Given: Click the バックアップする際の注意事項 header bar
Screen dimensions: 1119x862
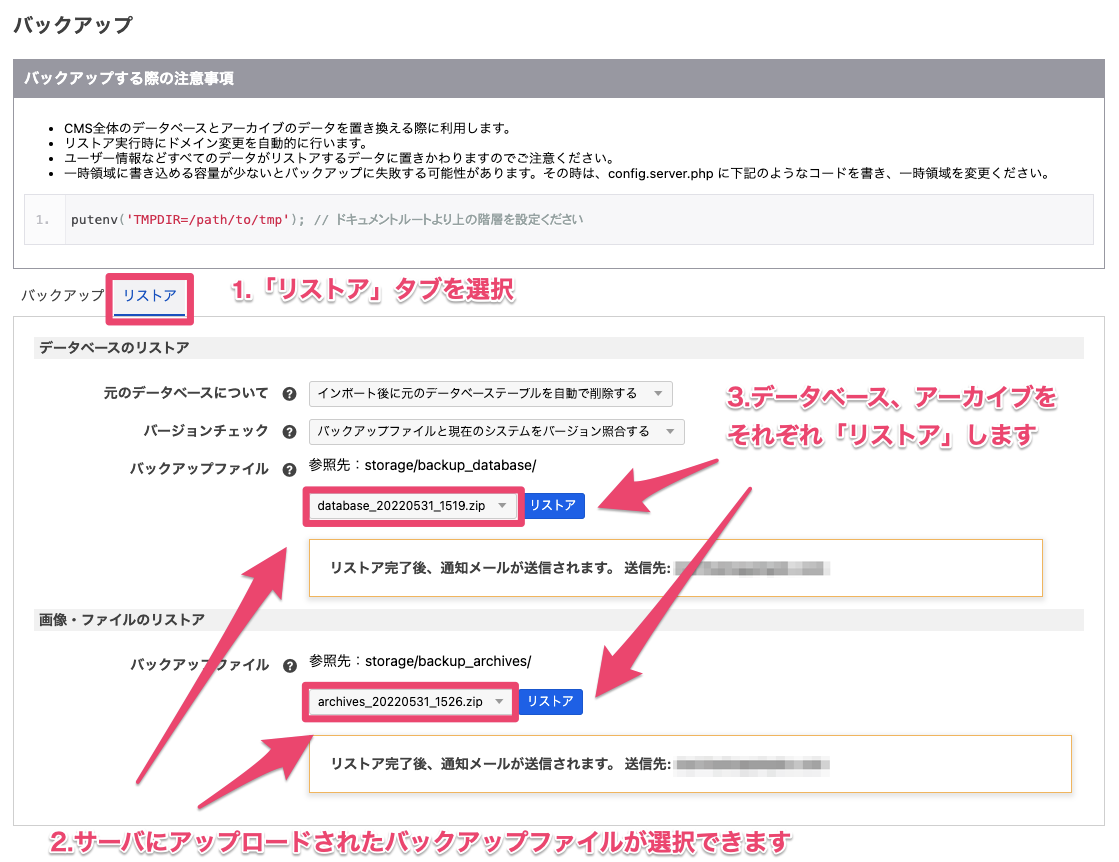Looking at the screenshot, I should point(558,79).
